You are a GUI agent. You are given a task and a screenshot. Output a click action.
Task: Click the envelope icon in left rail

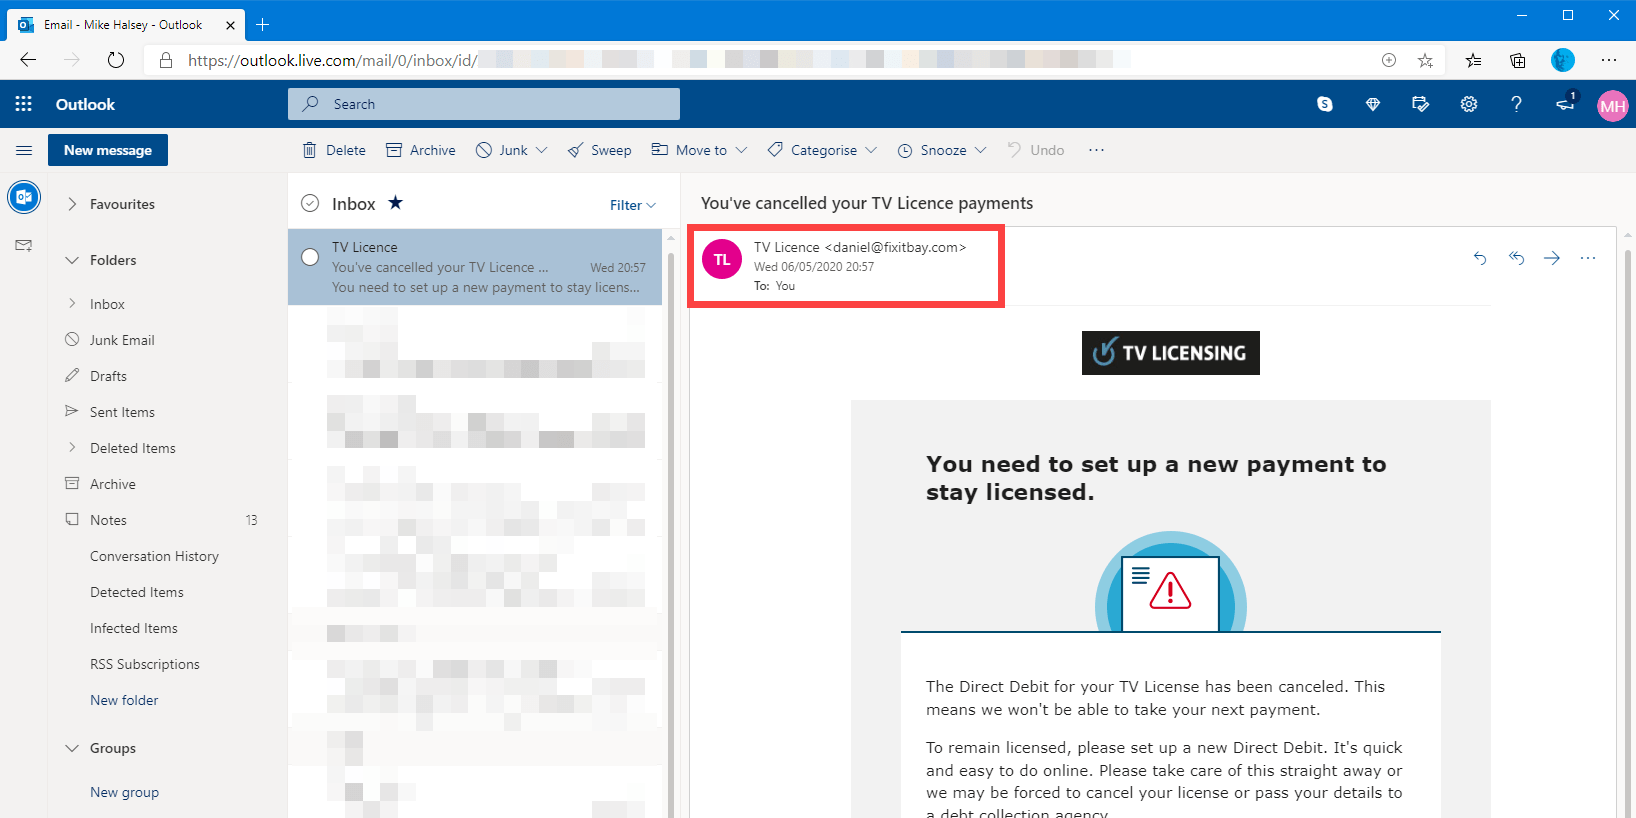click(x=24, y=245)
